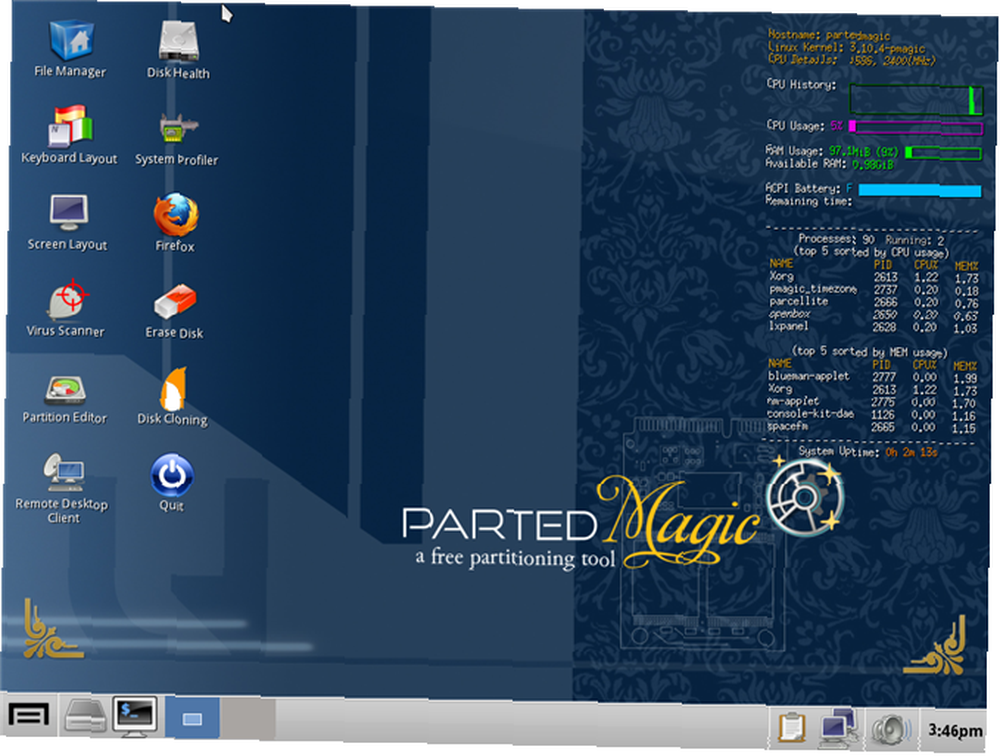This screenshot has width=1000, height=756.
Task: Click the console-kit-dae process row
Action: [x=872, y=415]
